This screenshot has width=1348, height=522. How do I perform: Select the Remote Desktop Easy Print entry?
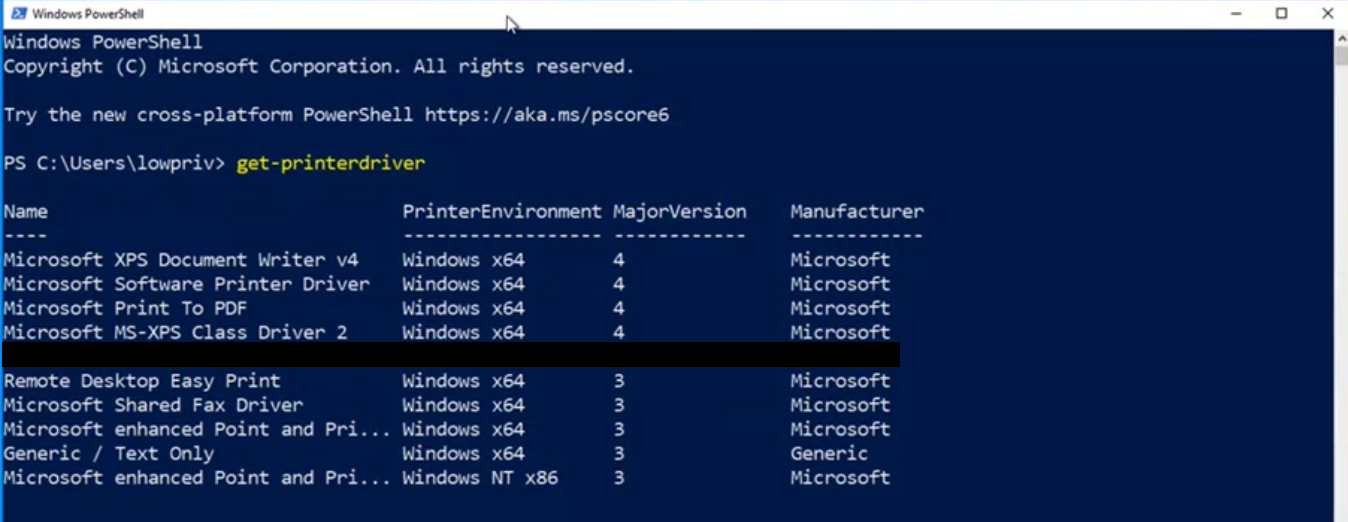click(141, 381)
